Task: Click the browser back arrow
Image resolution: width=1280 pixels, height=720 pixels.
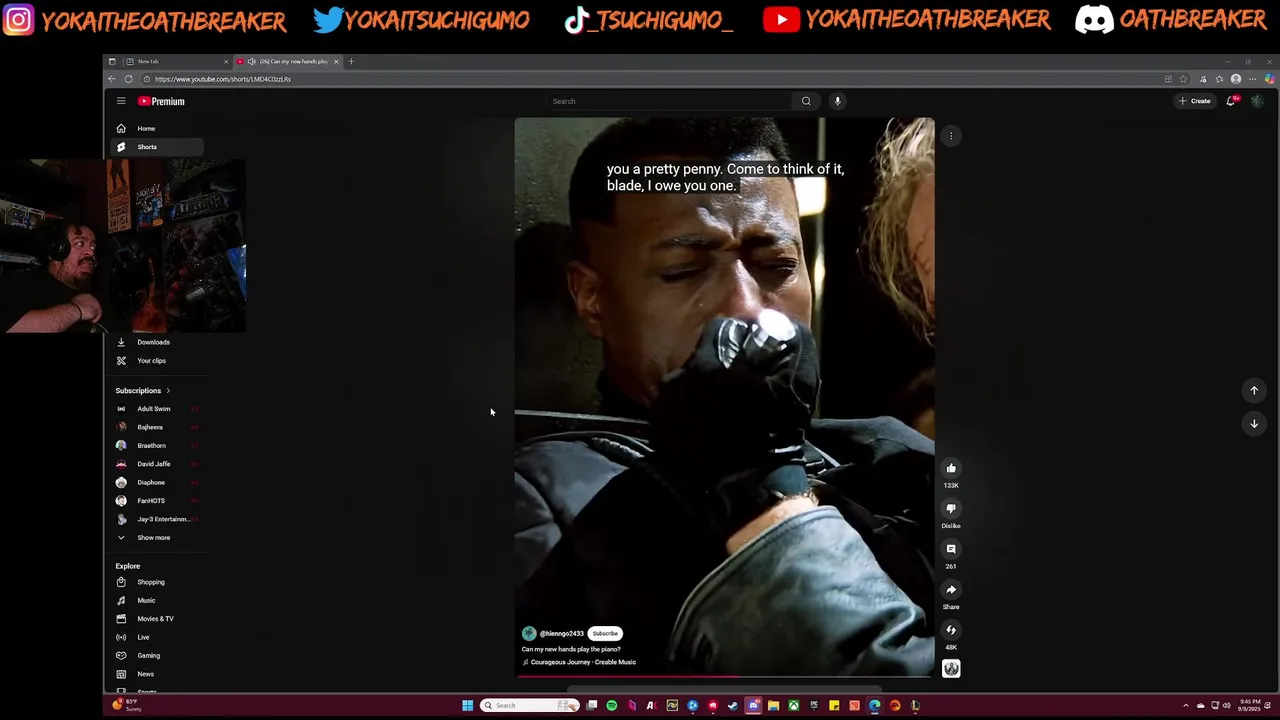Action: (112, 79)
